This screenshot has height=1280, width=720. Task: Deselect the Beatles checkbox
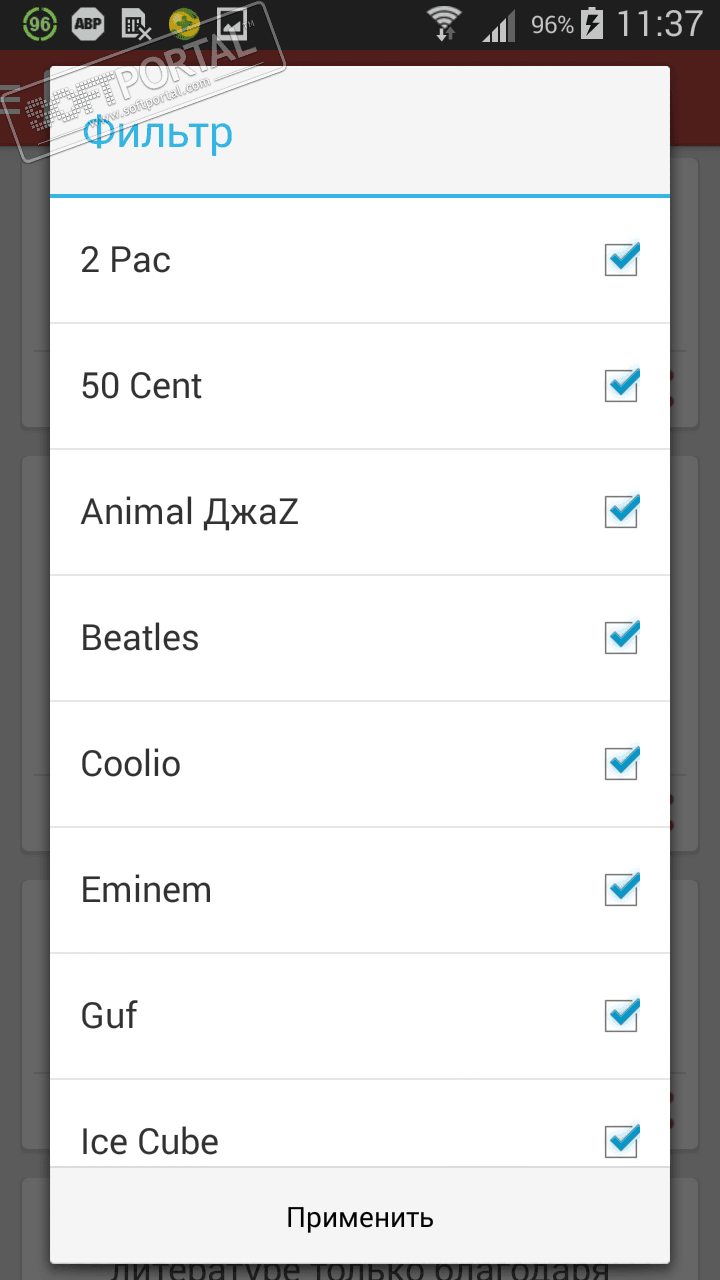coord(621,638)
